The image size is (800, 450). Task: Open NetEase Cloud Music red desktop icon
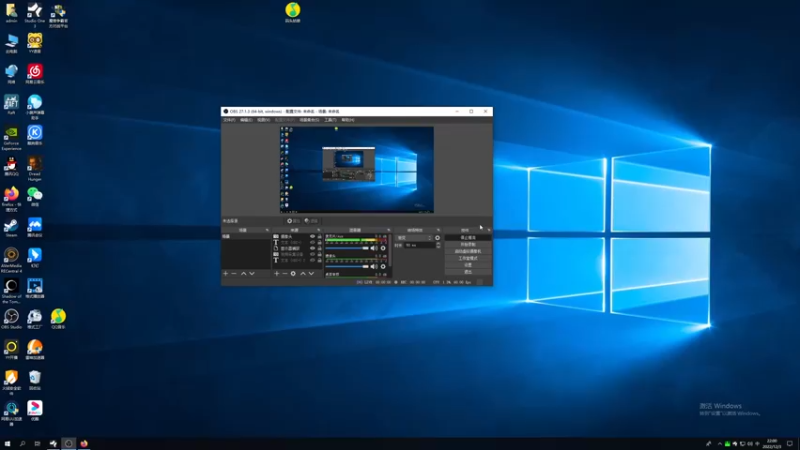pos(35,74)
